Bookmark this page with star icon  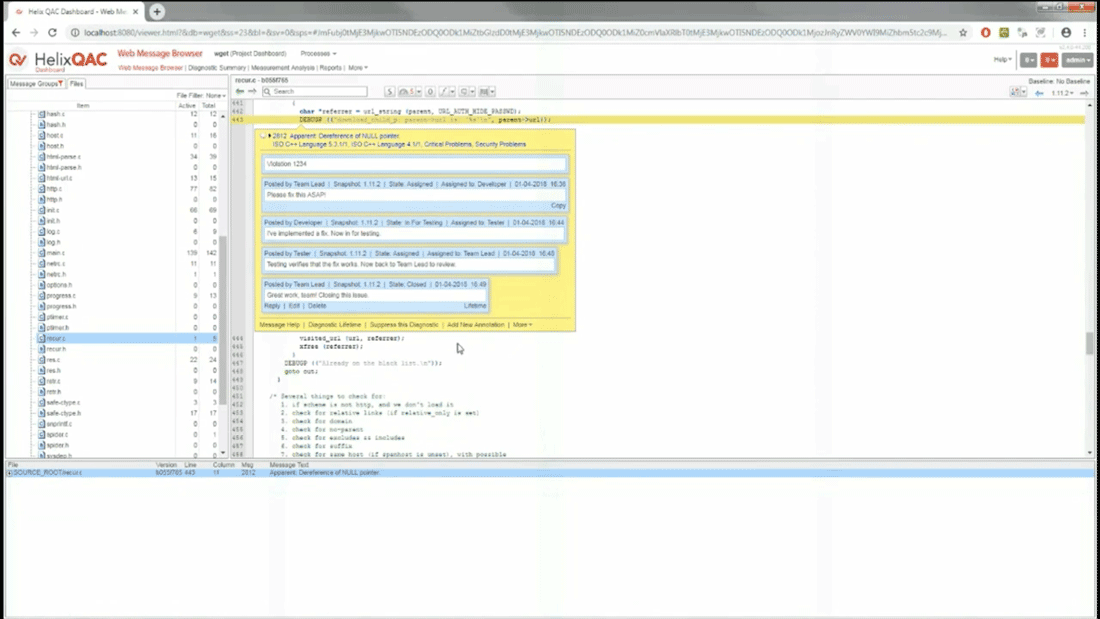tap(963, 32)
